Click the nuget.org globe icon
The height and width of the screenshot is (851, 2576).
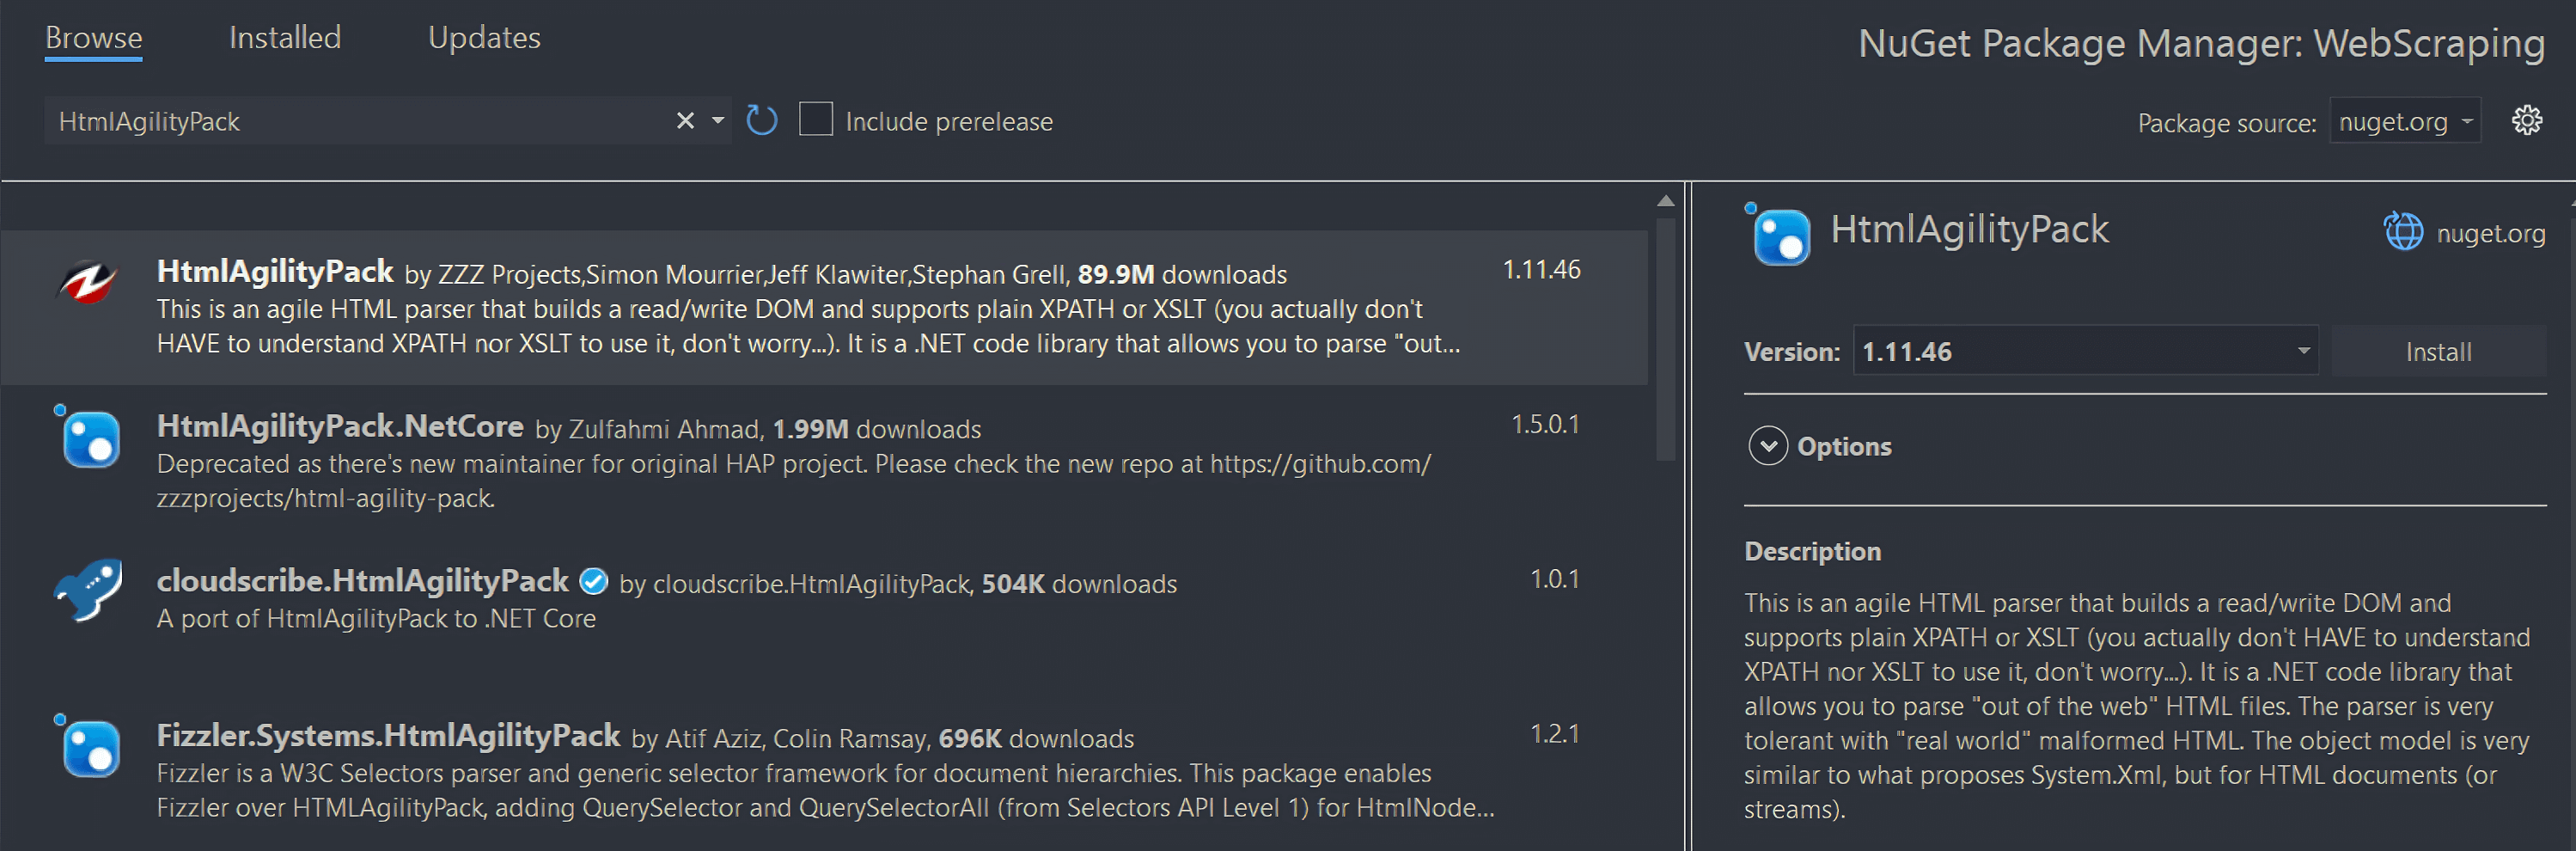tap(2403, 232)
